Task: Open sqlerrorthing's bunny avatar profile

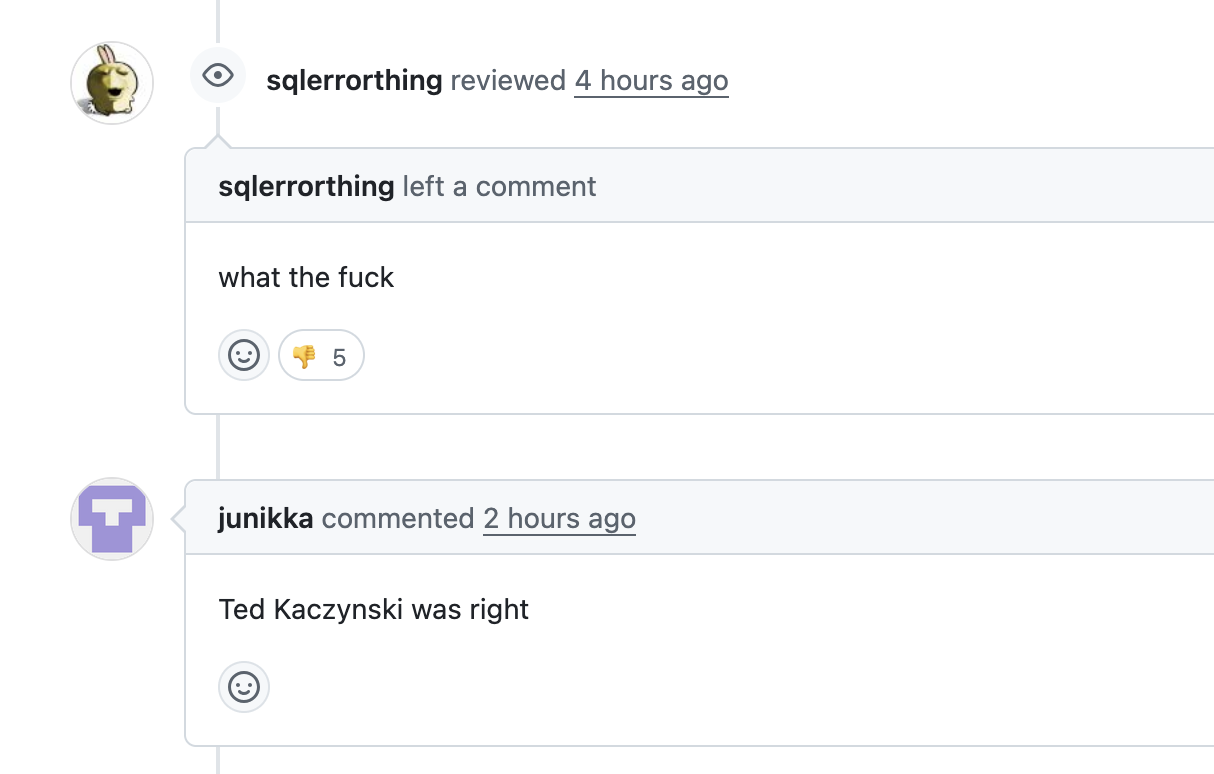Action: pyautogui.click(x=112, y=83)
